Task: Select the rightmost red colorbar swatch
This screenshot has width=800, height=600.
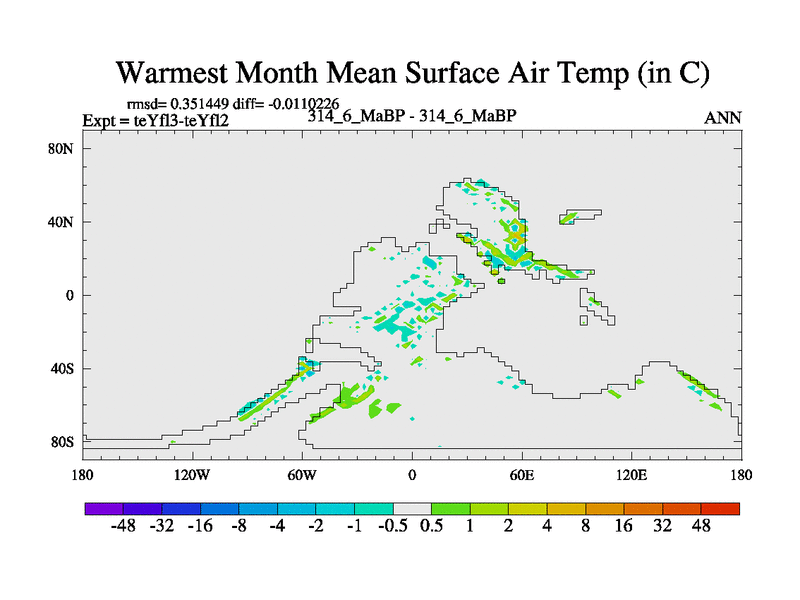Action: coord(721,509)
